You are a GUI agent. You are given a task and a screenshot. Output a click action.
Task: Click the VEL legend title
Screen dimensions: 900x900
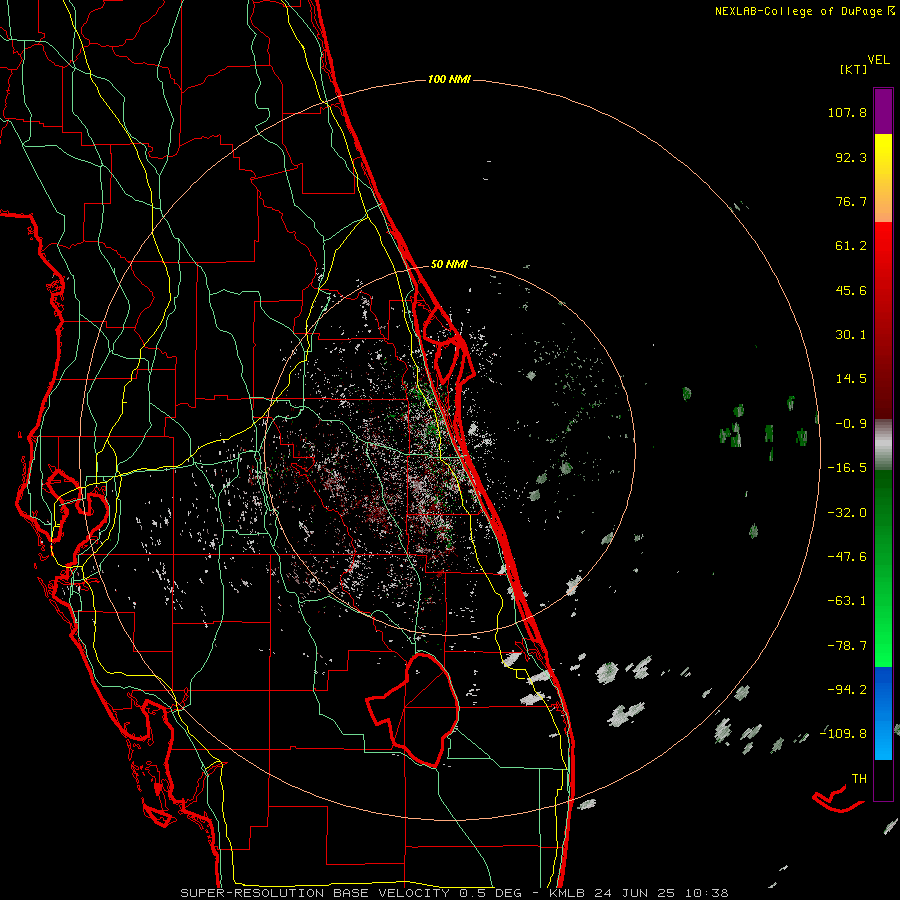point(879,59)
